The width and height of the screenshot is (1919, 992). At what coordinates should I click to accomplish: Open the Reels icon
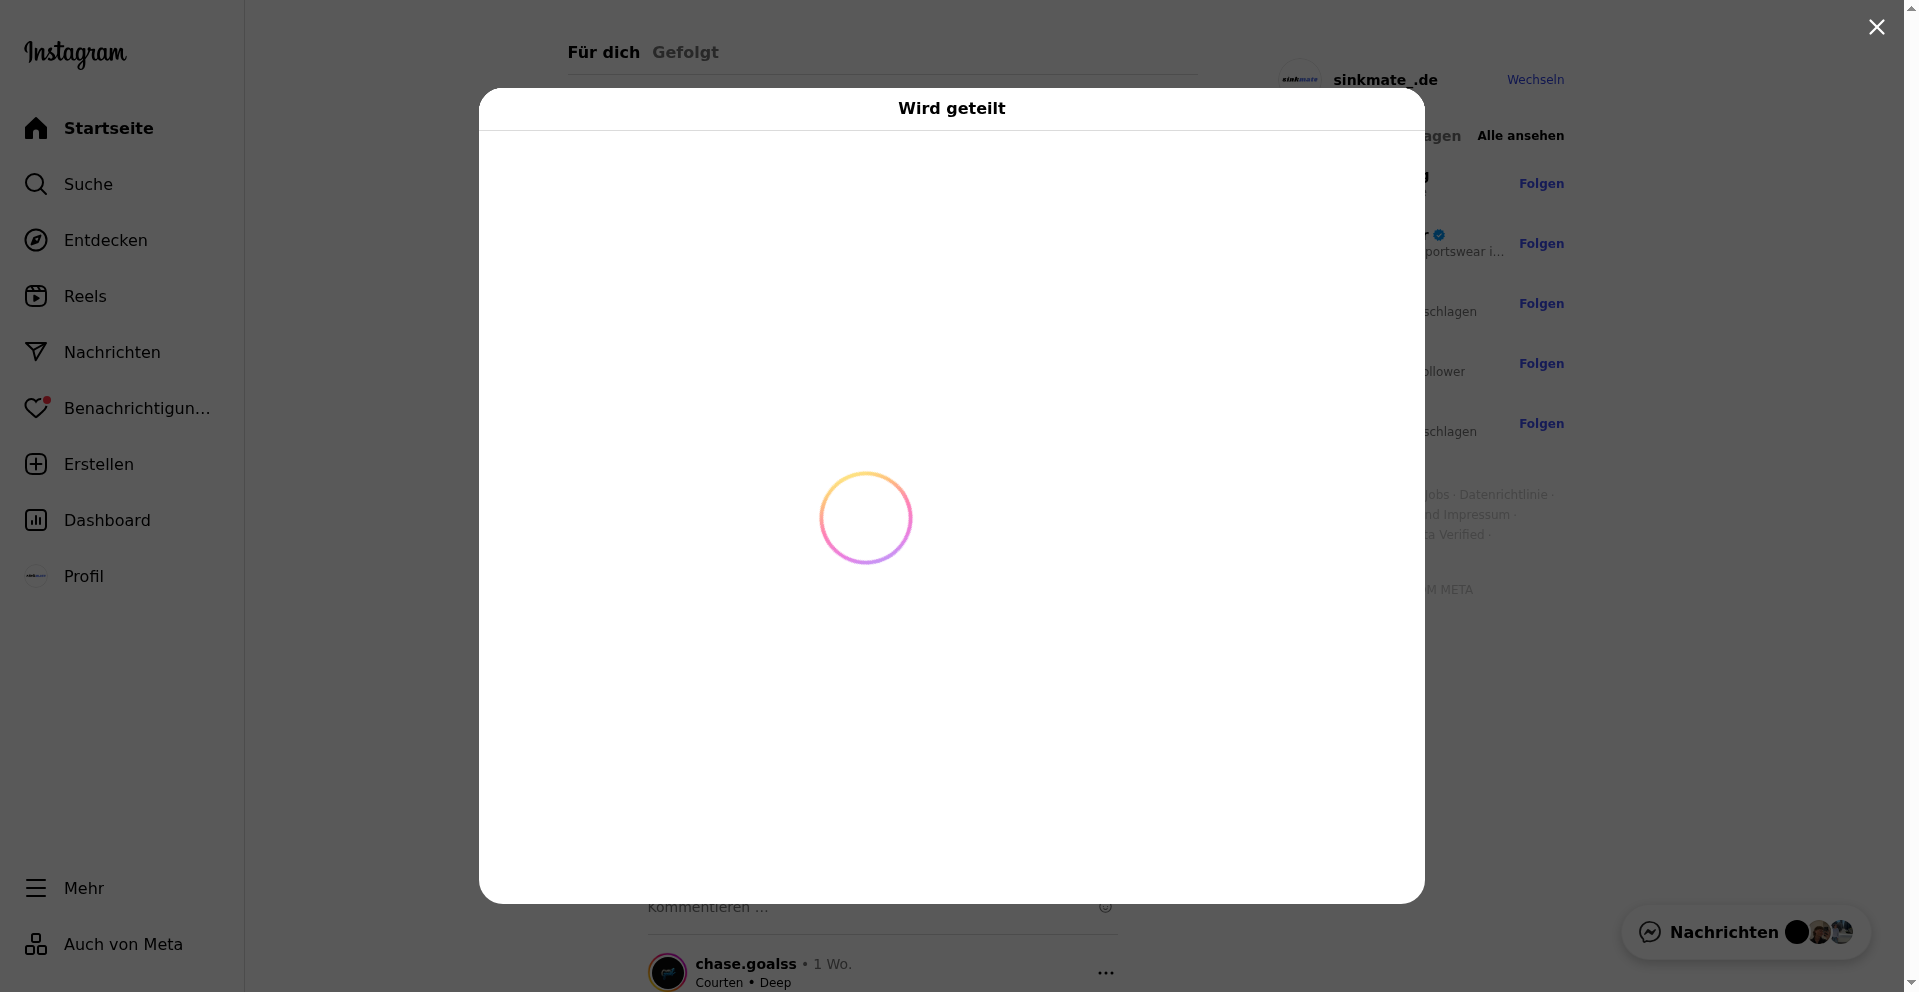click(x=36, y=296)
